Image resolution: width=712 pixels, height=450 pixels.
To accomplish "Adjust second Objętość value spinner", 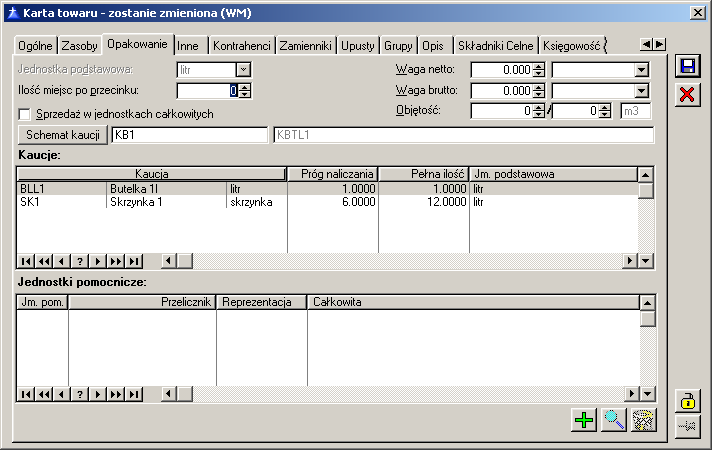I will click(x=604, y=111).
